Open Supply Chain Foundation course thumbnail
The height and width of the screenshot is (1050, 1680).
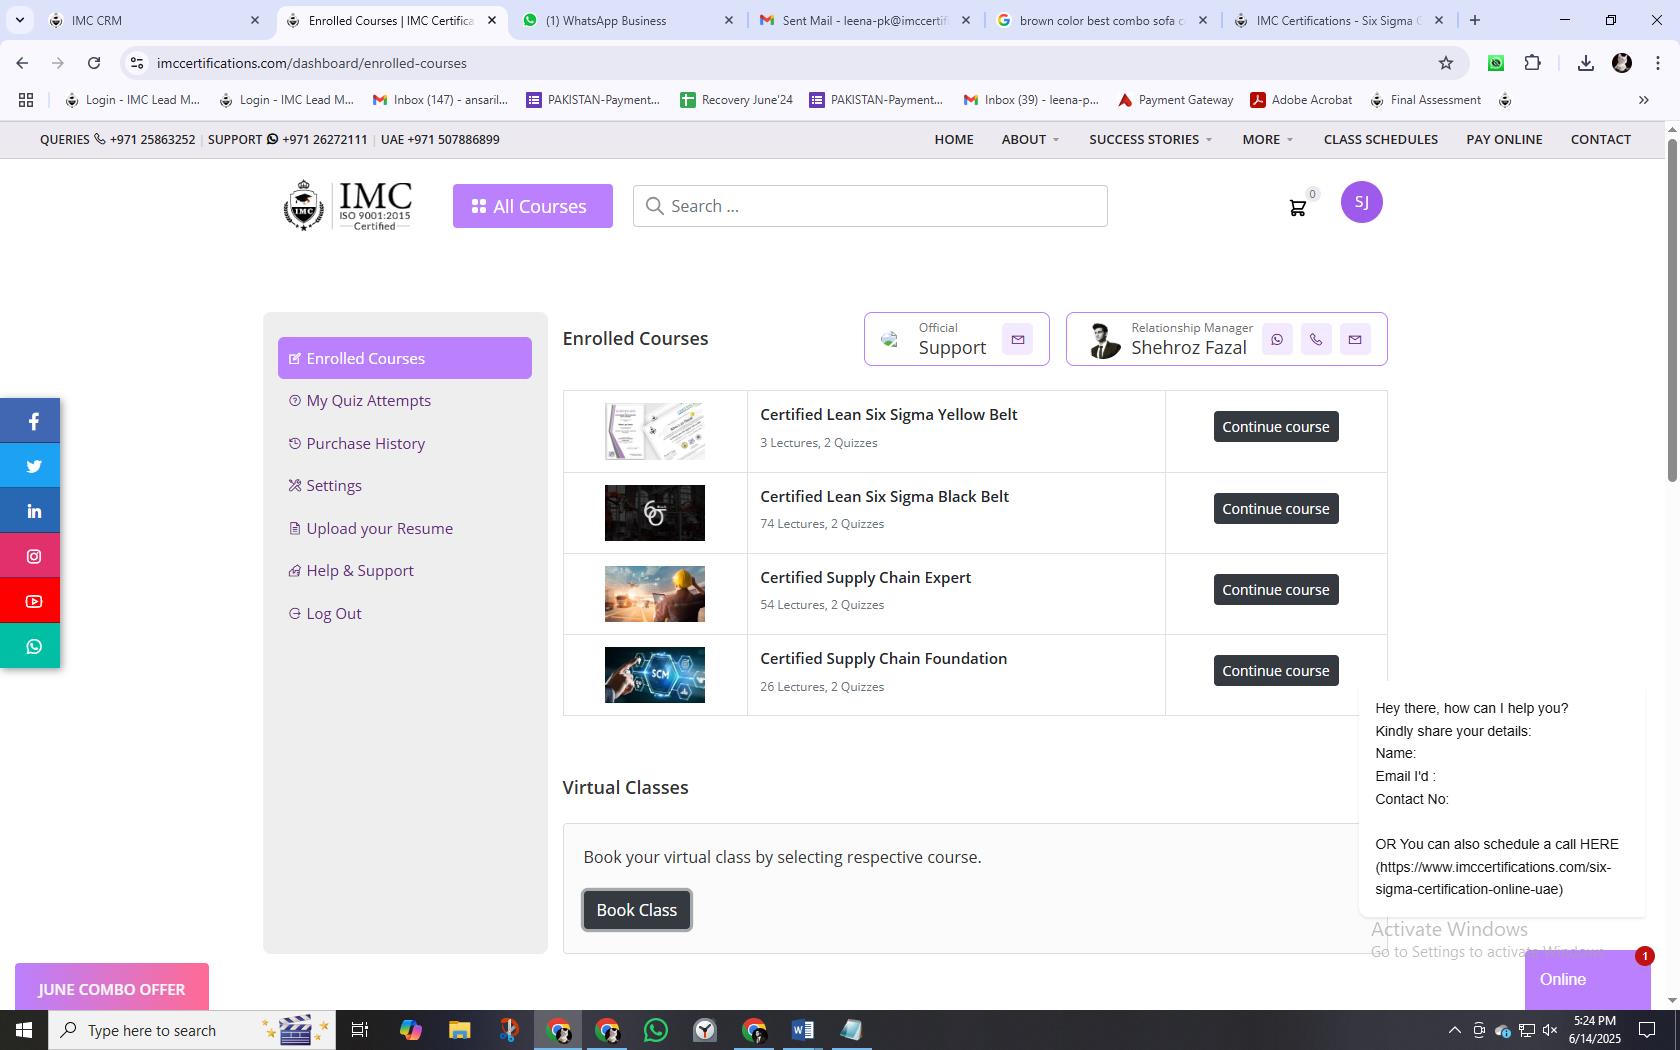click(654, 675)
